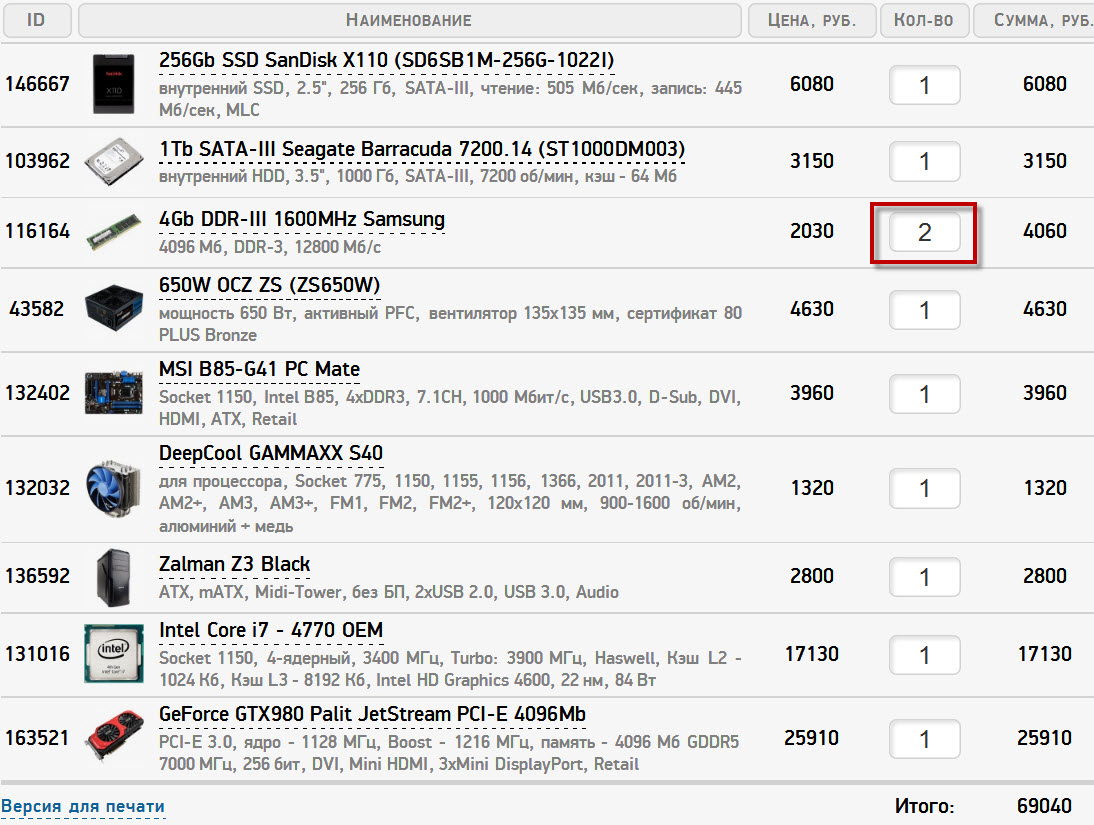This screenshot has width=1094, height=825.
Task: Sort by the Цена, руб. column header
Action: tap(811, 20)
